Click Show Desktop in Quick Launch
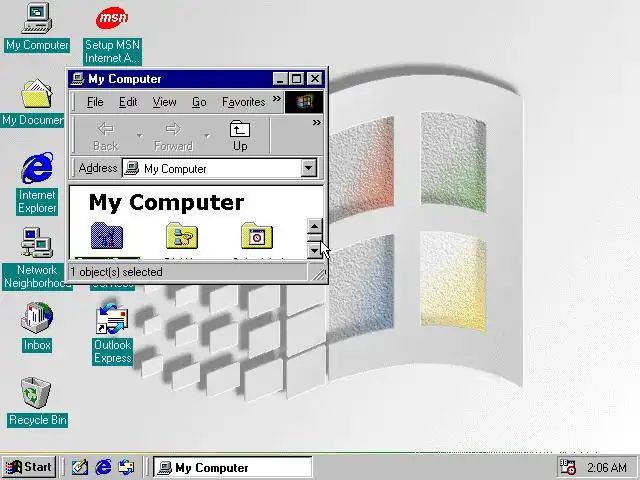640x480 pixels. [80, 467]
